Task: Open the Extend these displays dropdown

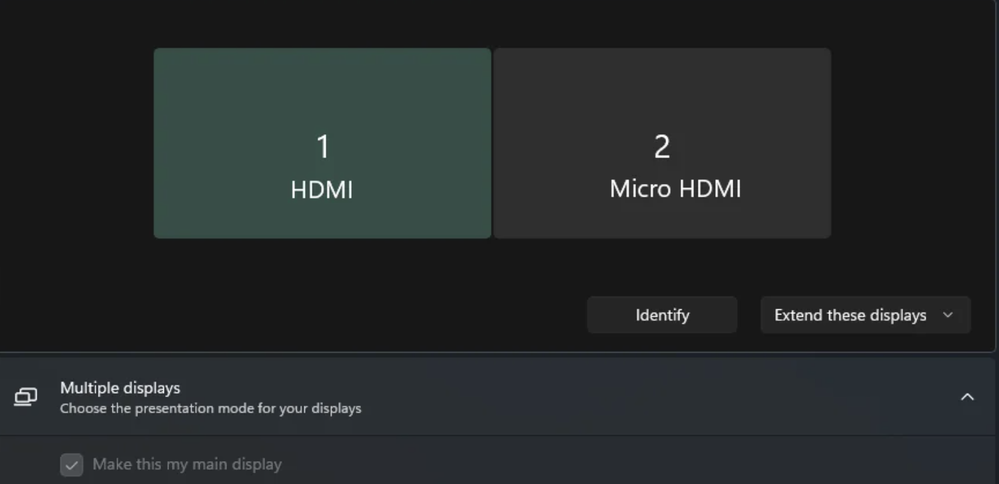Action: click(865, 315)
